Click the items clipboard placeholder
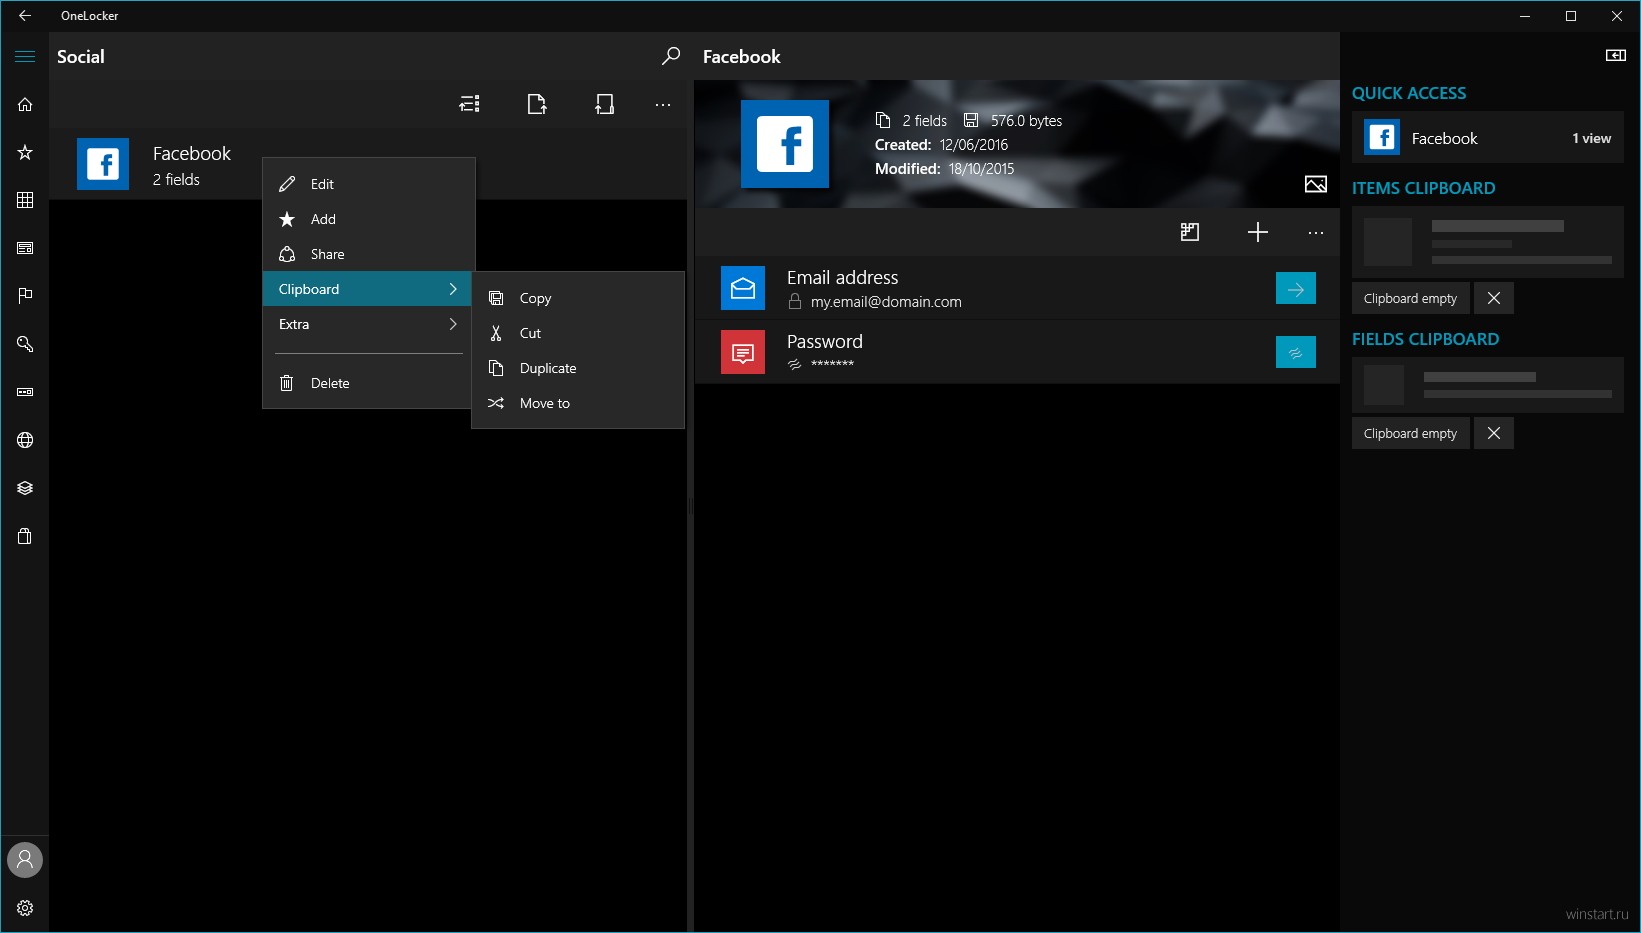Screen dimensions: 1641x933 click(1488, 242)
